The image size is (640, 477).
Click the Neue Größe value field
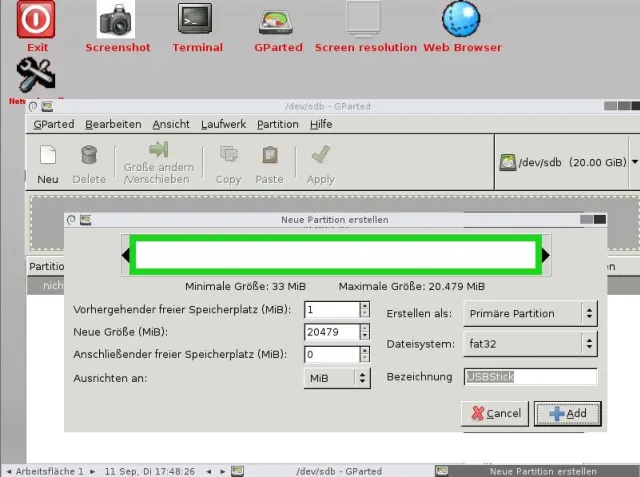click(331, 332)
